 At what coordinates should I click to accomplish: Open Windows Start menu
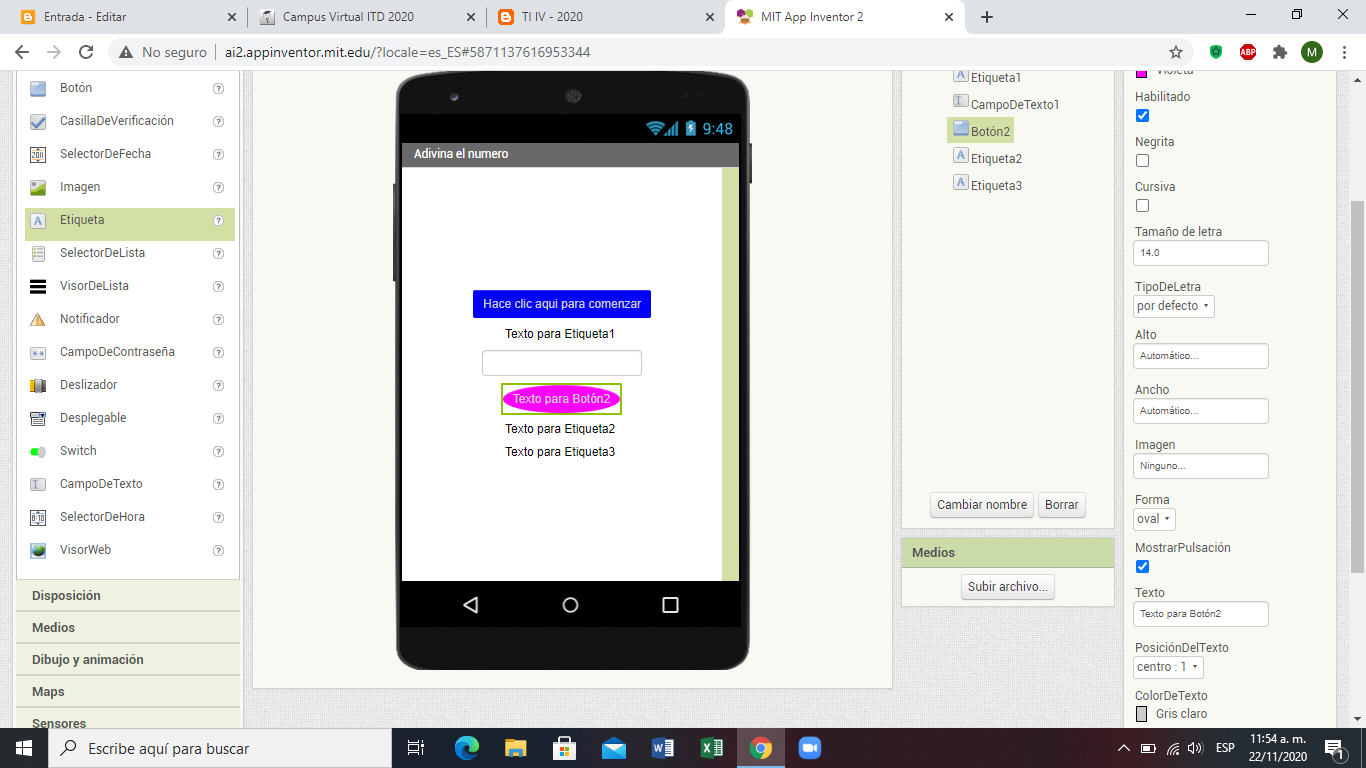pyautogui.click(x=23, y=748)
